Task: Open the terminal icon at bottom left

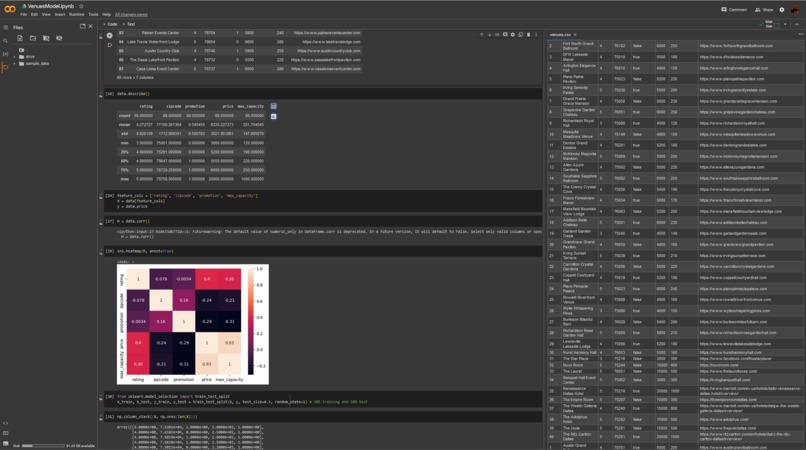Action: (6, 443)
